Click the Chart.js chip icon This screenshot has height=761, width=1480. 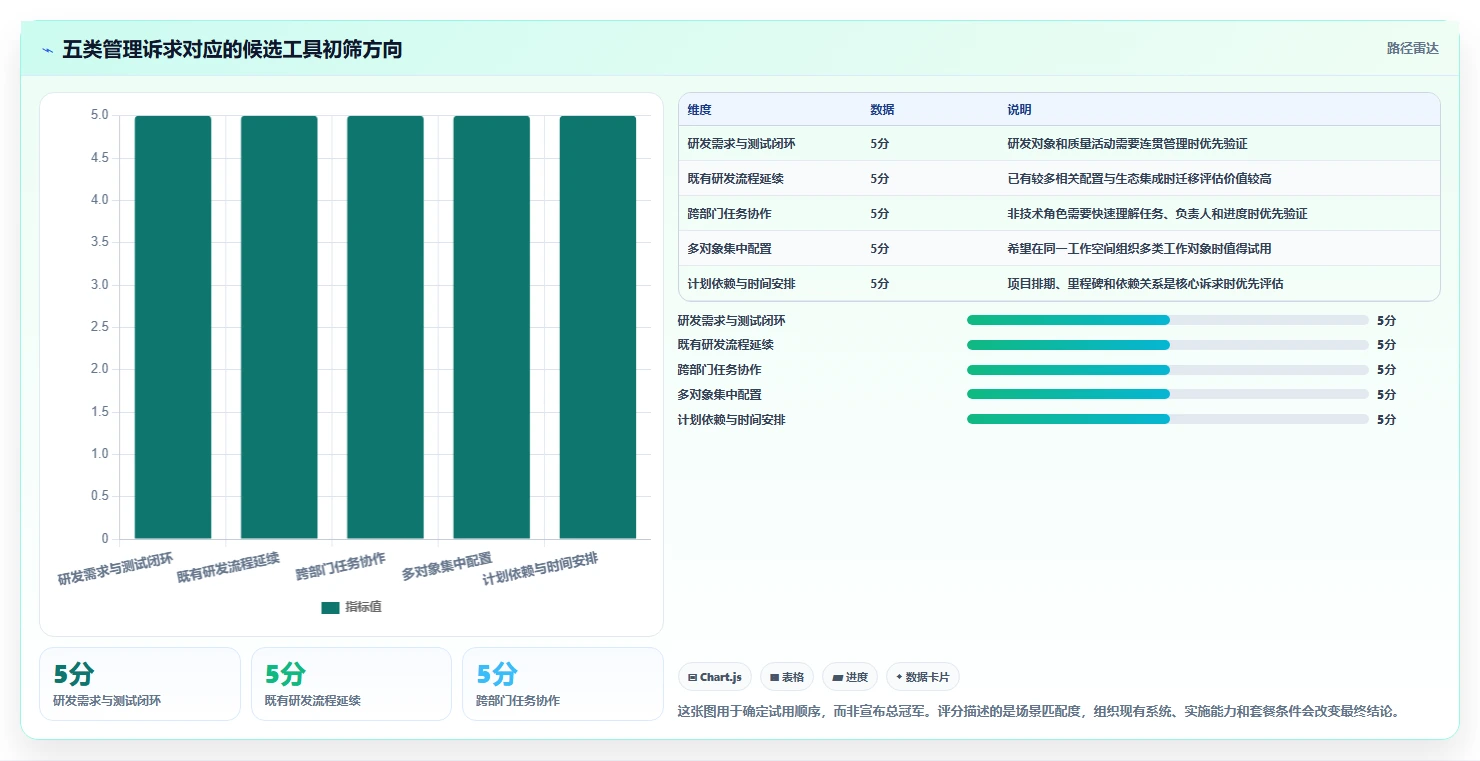coord(692,678)
